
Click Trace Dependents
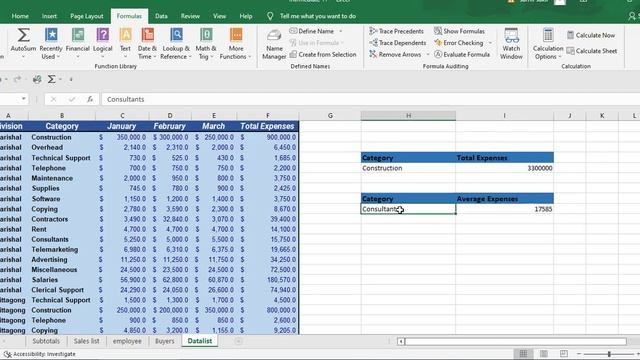[398, 42]
